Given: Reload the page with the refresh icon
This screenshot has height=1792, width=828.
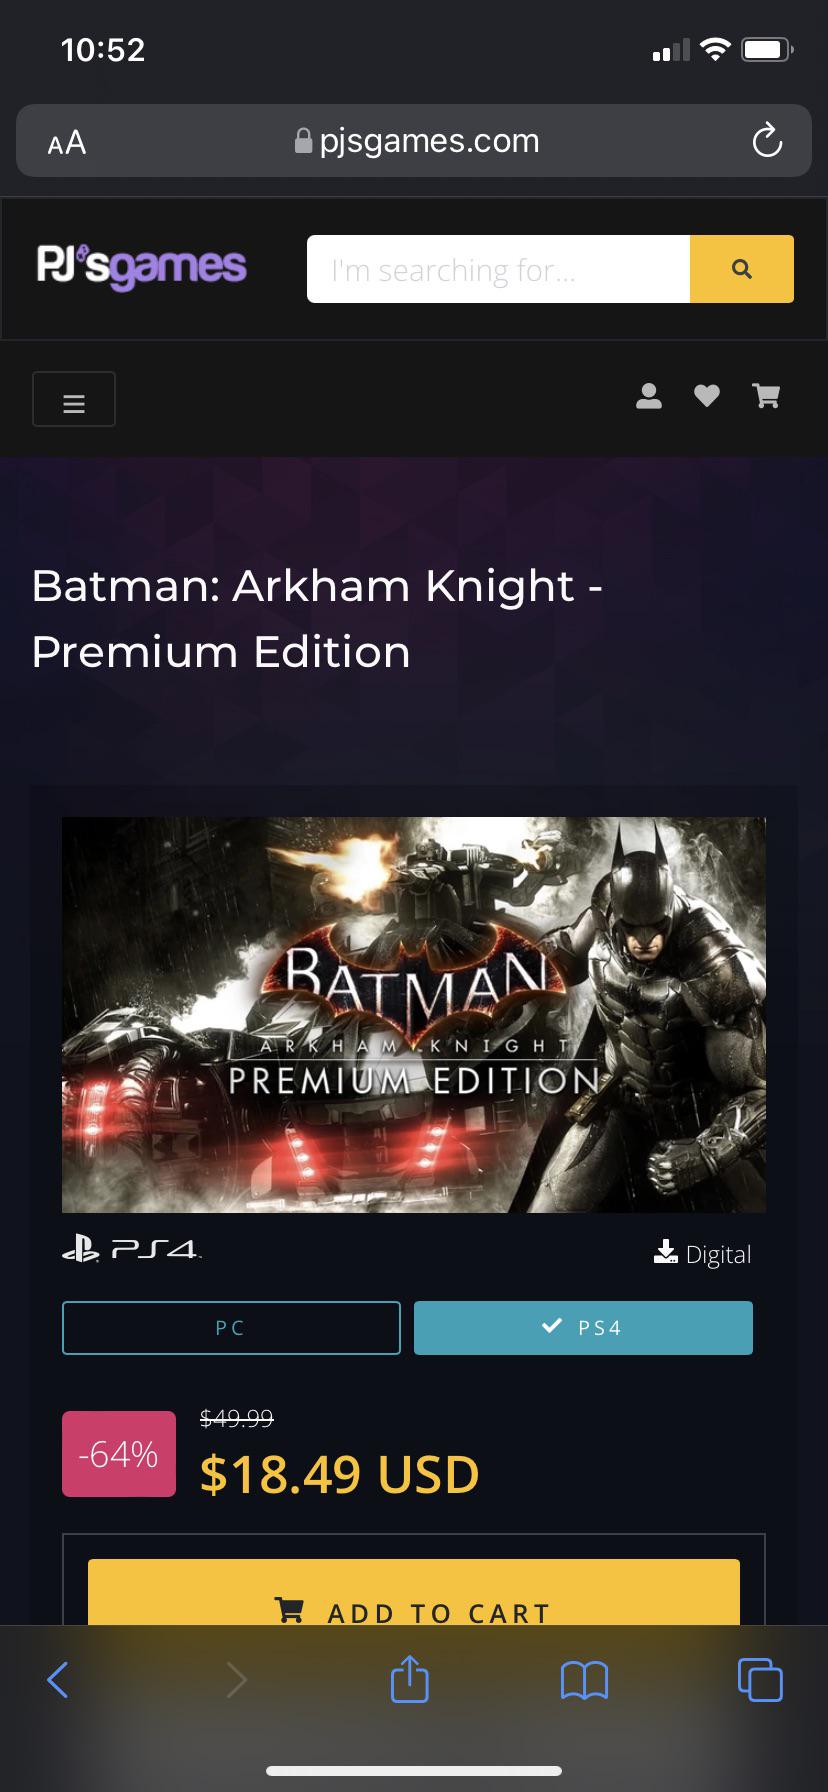Looking at the screenshot, I should (x=767, y=141).
